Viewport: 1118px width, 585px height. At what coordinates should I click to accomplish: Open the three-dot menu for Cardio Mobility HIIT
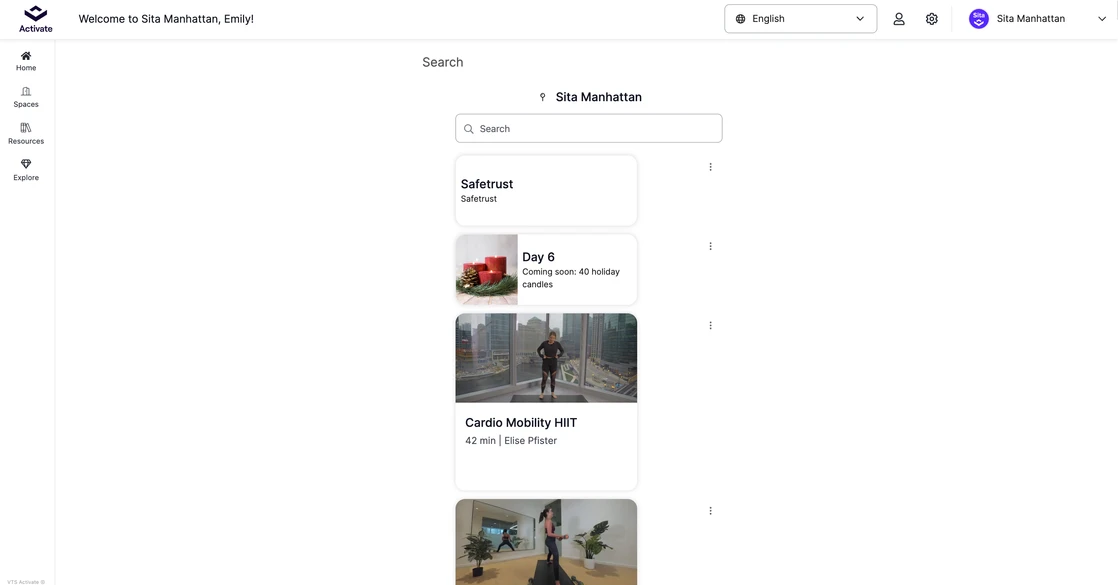click(710, 325)
